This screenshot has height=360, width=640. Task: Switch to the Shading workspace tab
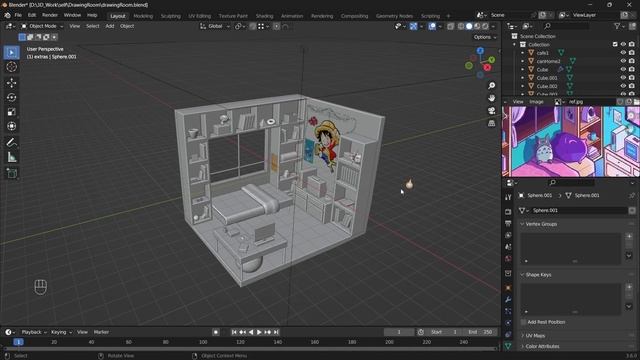tap(264, 16)
